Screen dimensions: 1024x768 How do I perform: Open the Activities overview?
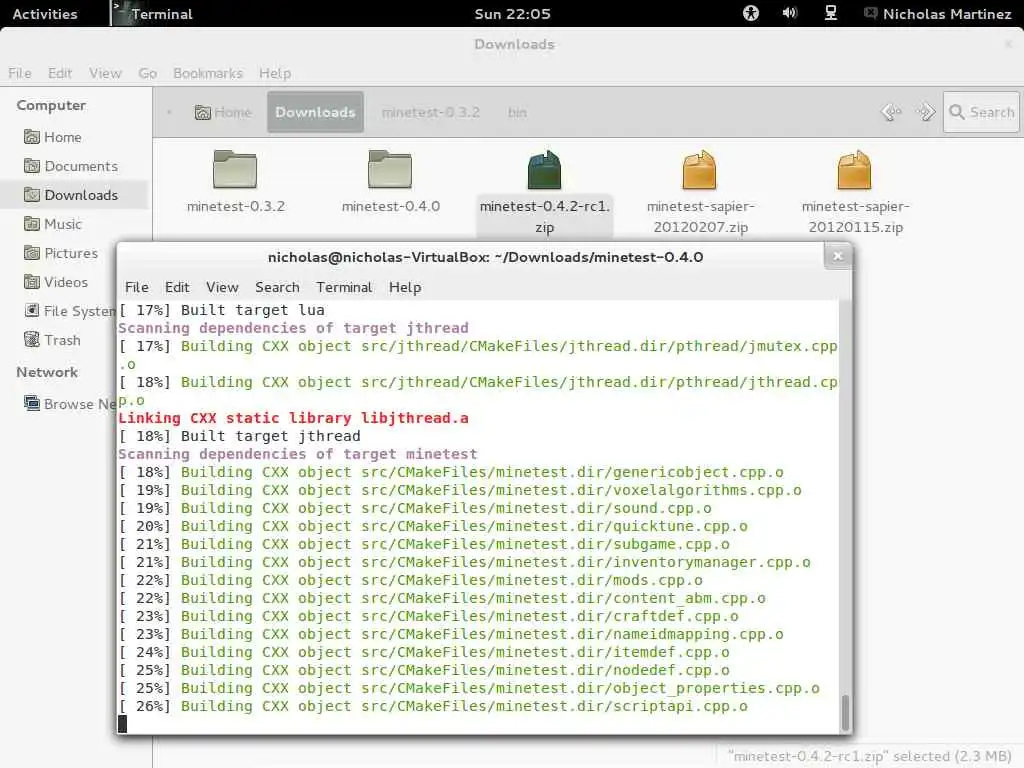(45, 14)
